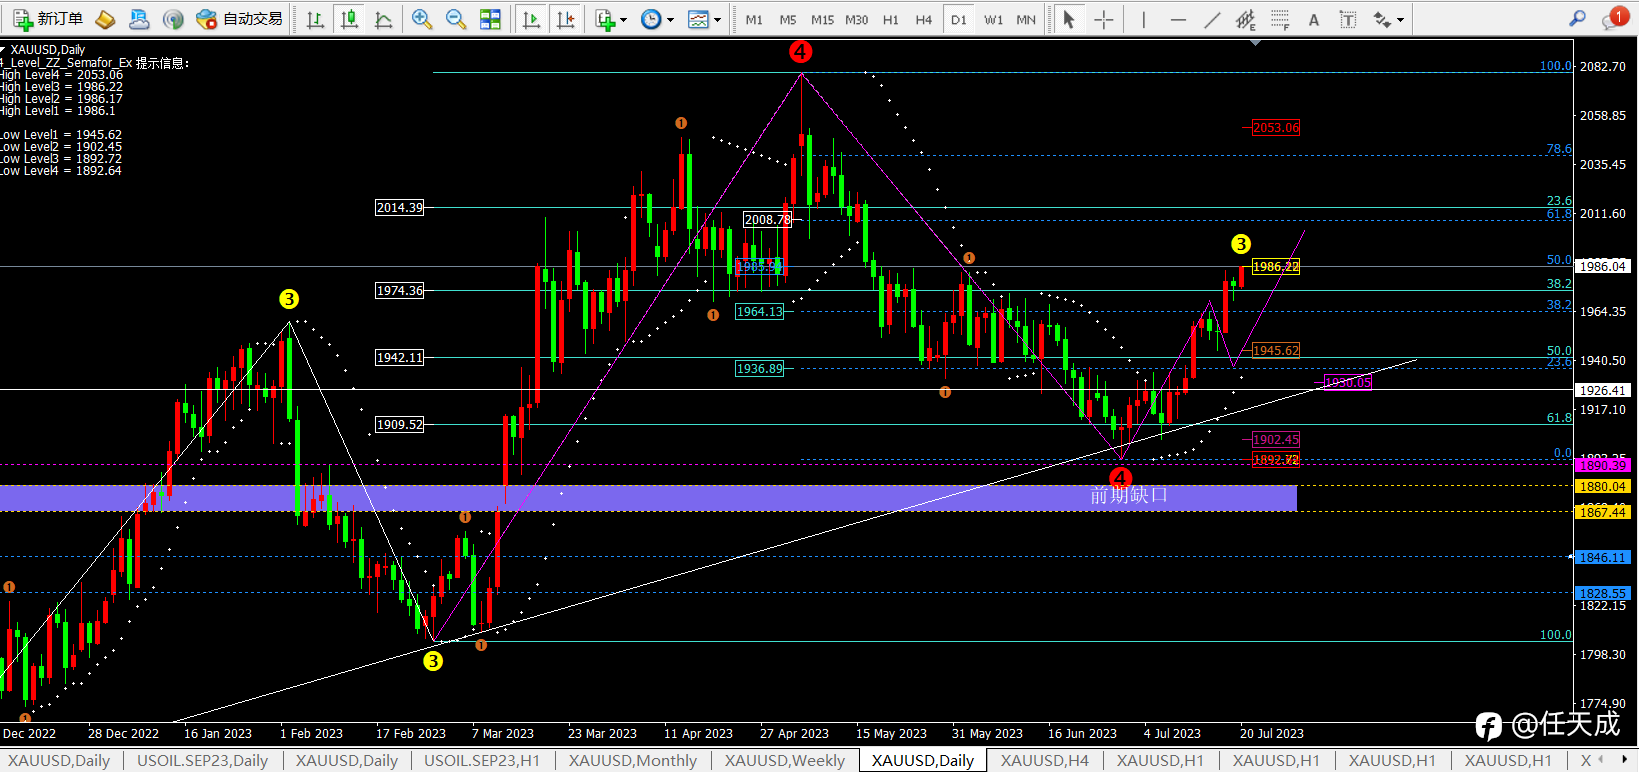Select the M1 timeframe

coord(754,19)
